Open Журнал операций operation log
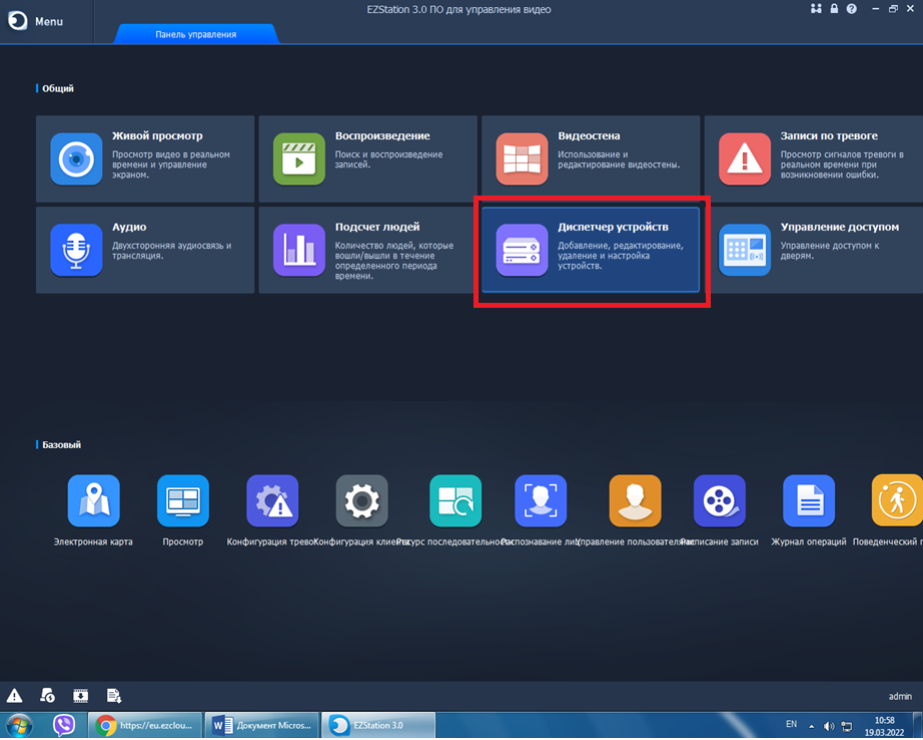Screen dimensions: 923x740 point(808,501)
